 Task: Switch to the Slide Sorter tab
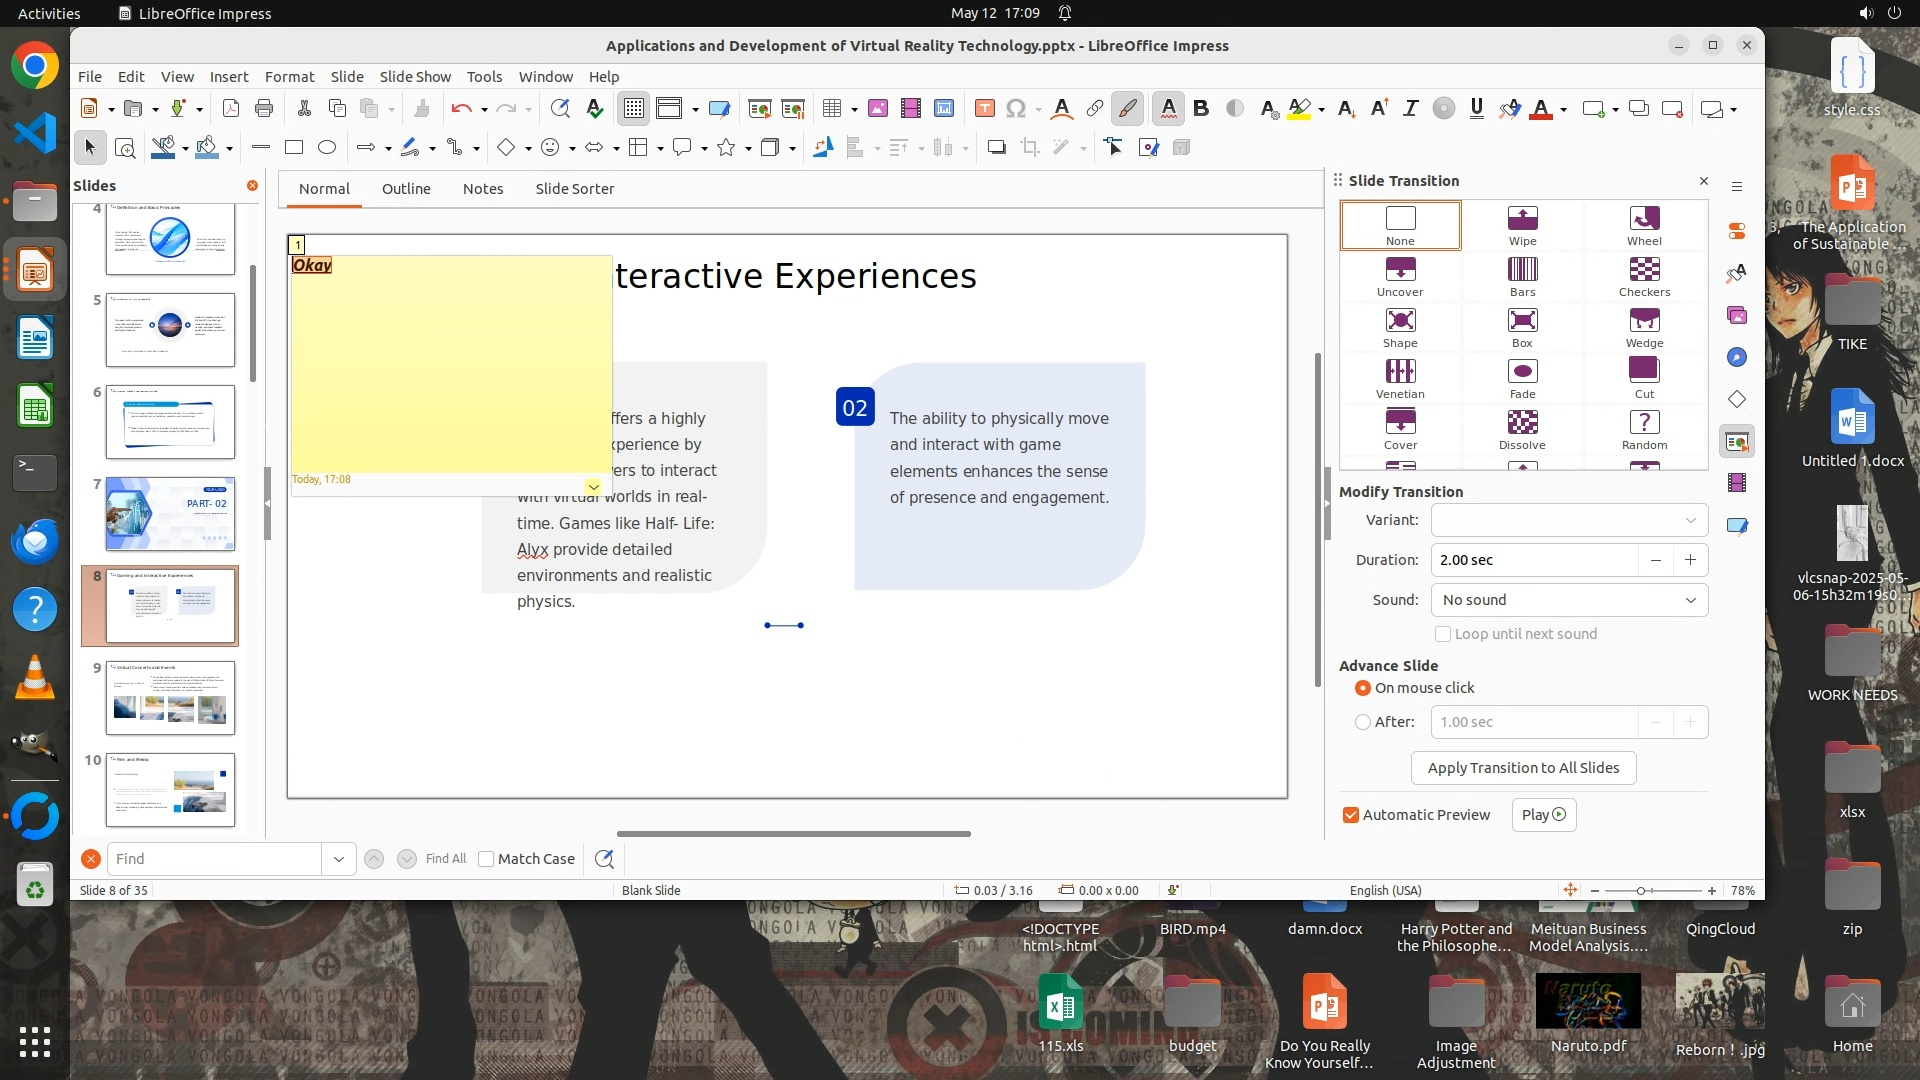pos(574,188)
